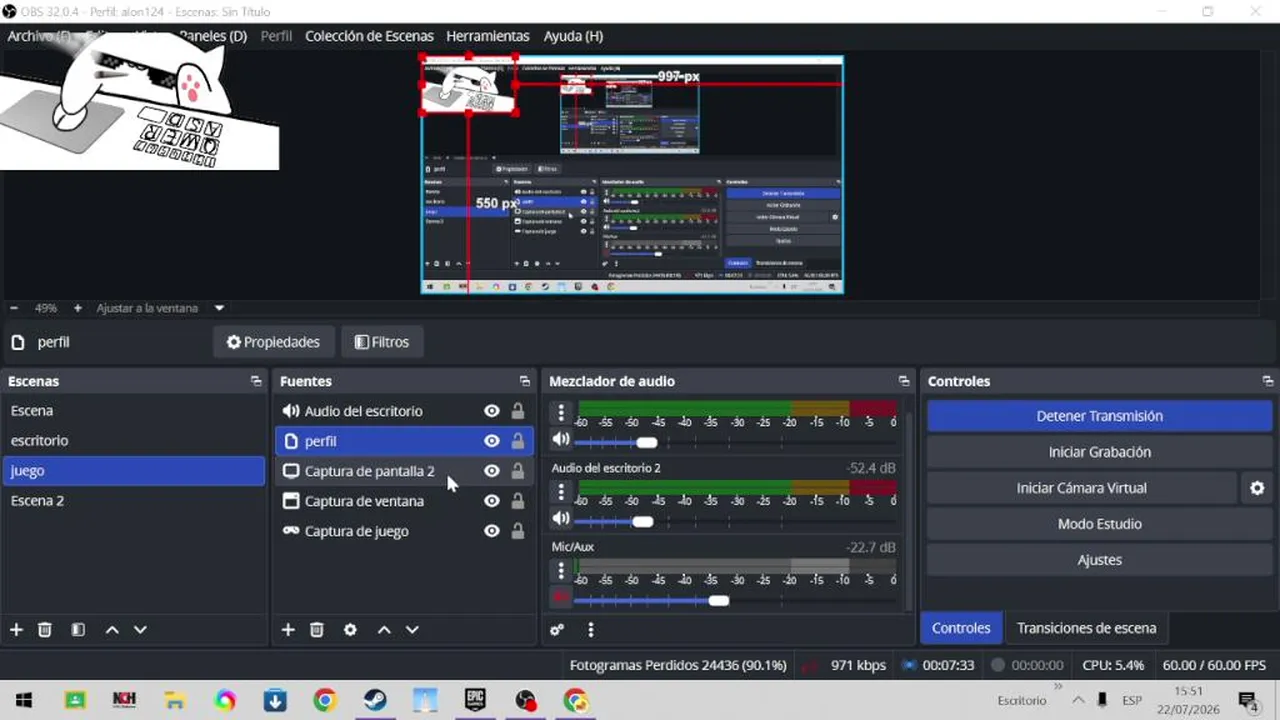Toggle visibility of Captura de pantalla 2
This screenshot has height=720, width=1280.
point(491,471)
